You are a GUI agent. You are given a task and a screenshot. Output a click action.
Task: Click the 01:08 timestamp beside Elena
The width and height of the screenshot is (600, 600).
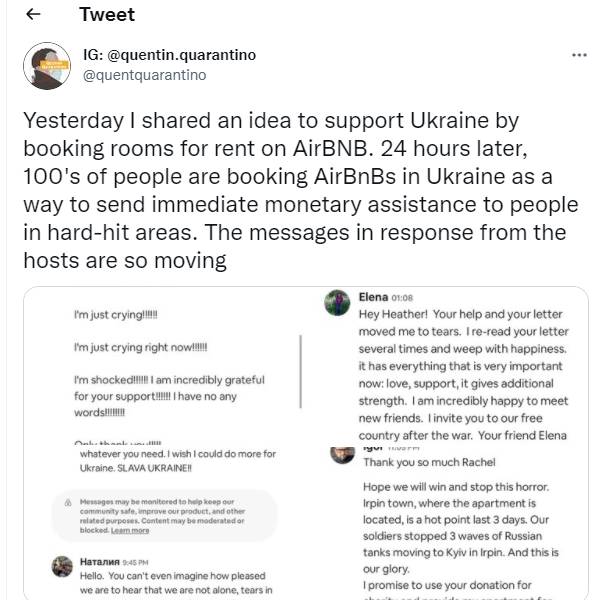coord(406,297)
